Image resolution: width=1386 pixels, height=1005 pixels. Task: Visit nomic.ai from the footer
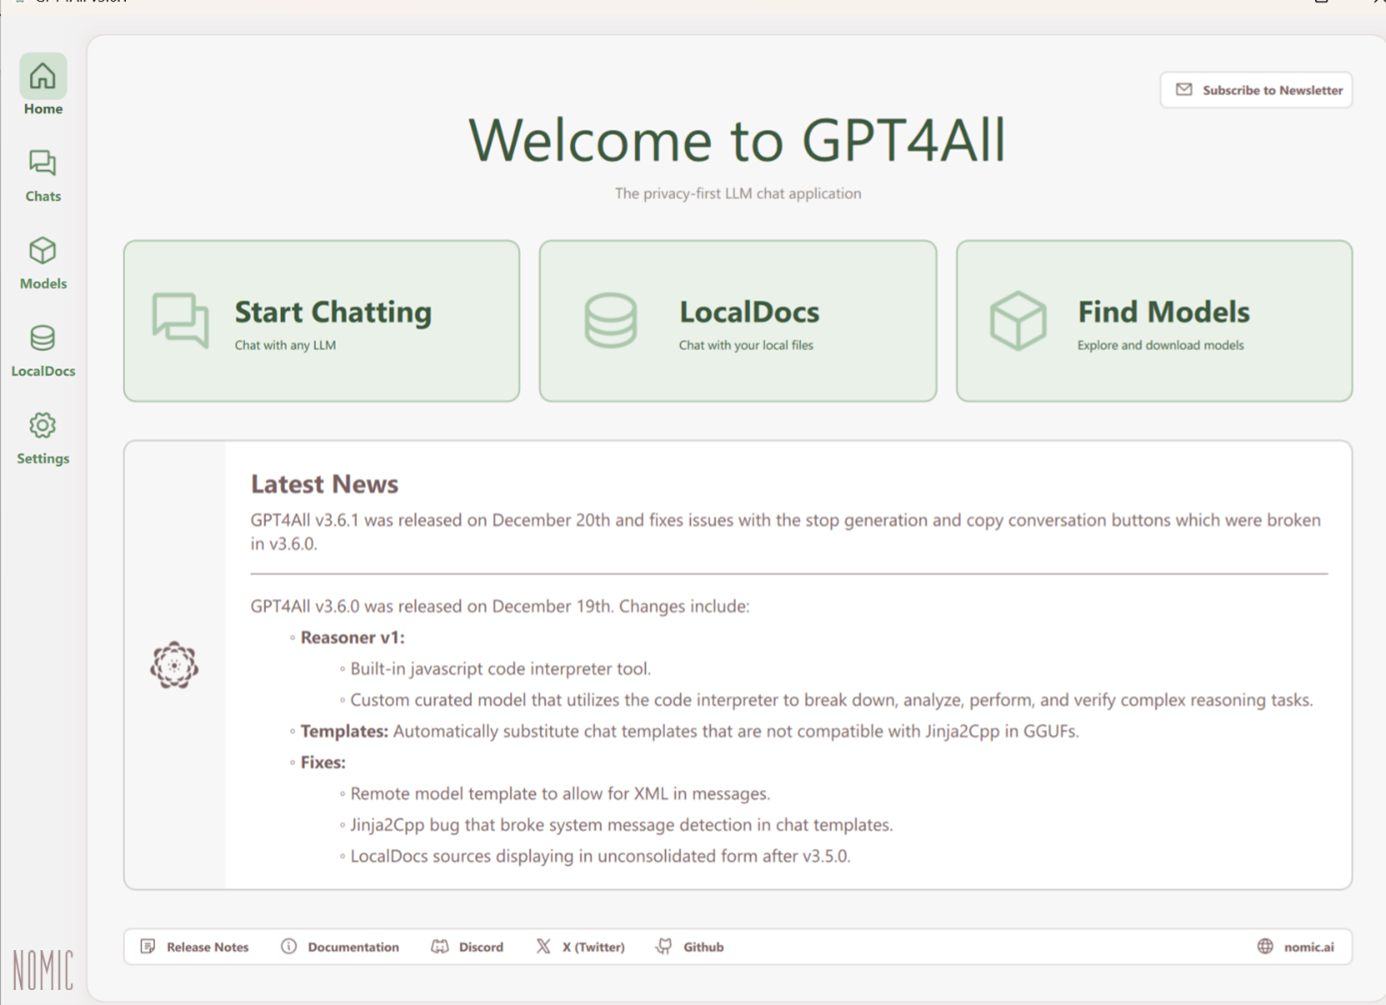1307,945
